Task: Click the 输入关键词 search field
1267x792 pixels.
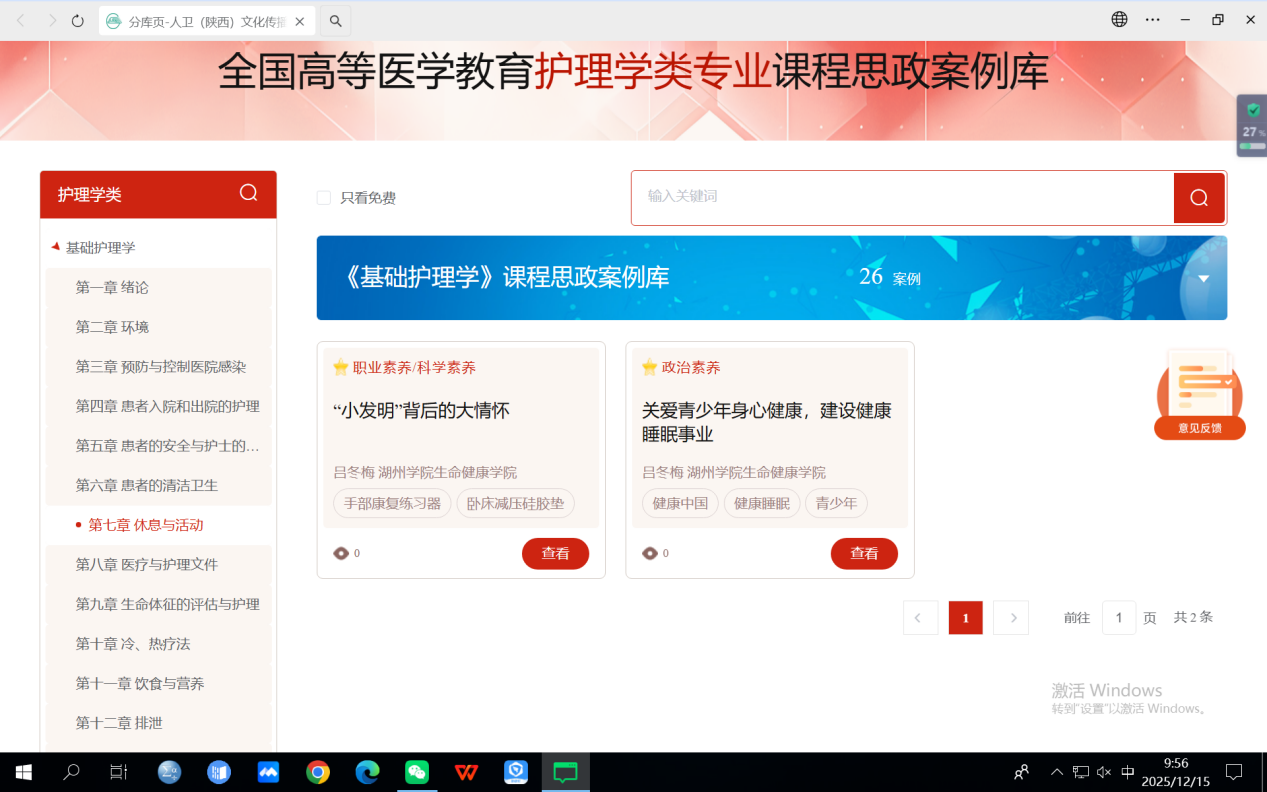Action: (900, 197)
